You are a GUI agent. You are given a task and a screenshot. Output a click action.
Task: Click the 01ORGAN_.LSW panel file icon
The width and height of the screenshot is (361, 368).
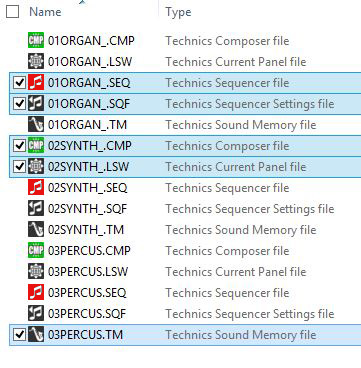(x=36, y=62)
